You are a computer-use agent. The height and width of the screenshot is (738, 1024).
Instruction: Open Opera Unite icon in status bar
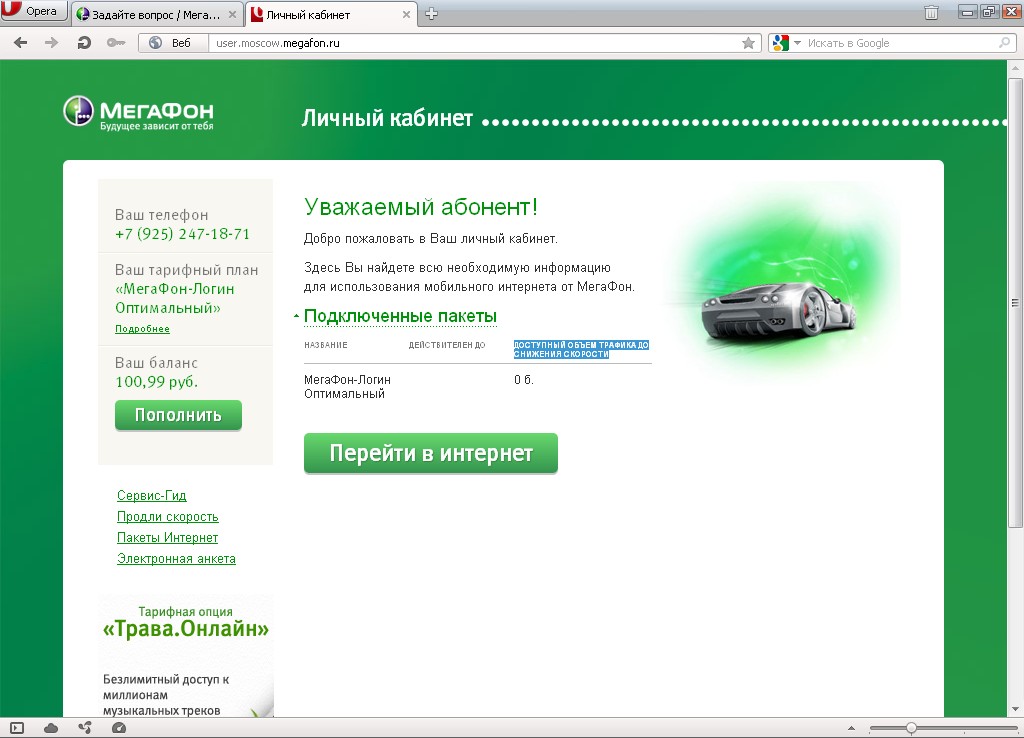pyautogui.click(x=85, y=728)
